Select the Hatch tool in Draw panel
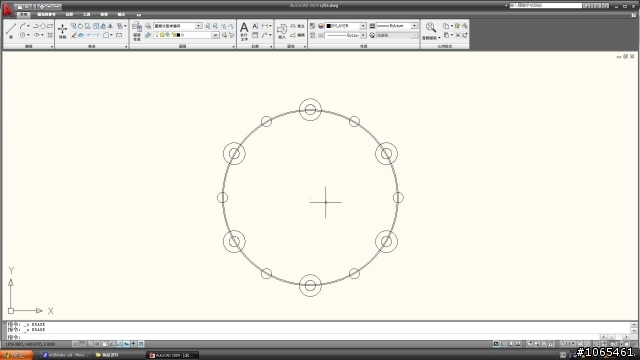Screen dimensions: 640x360 [50, 35]
